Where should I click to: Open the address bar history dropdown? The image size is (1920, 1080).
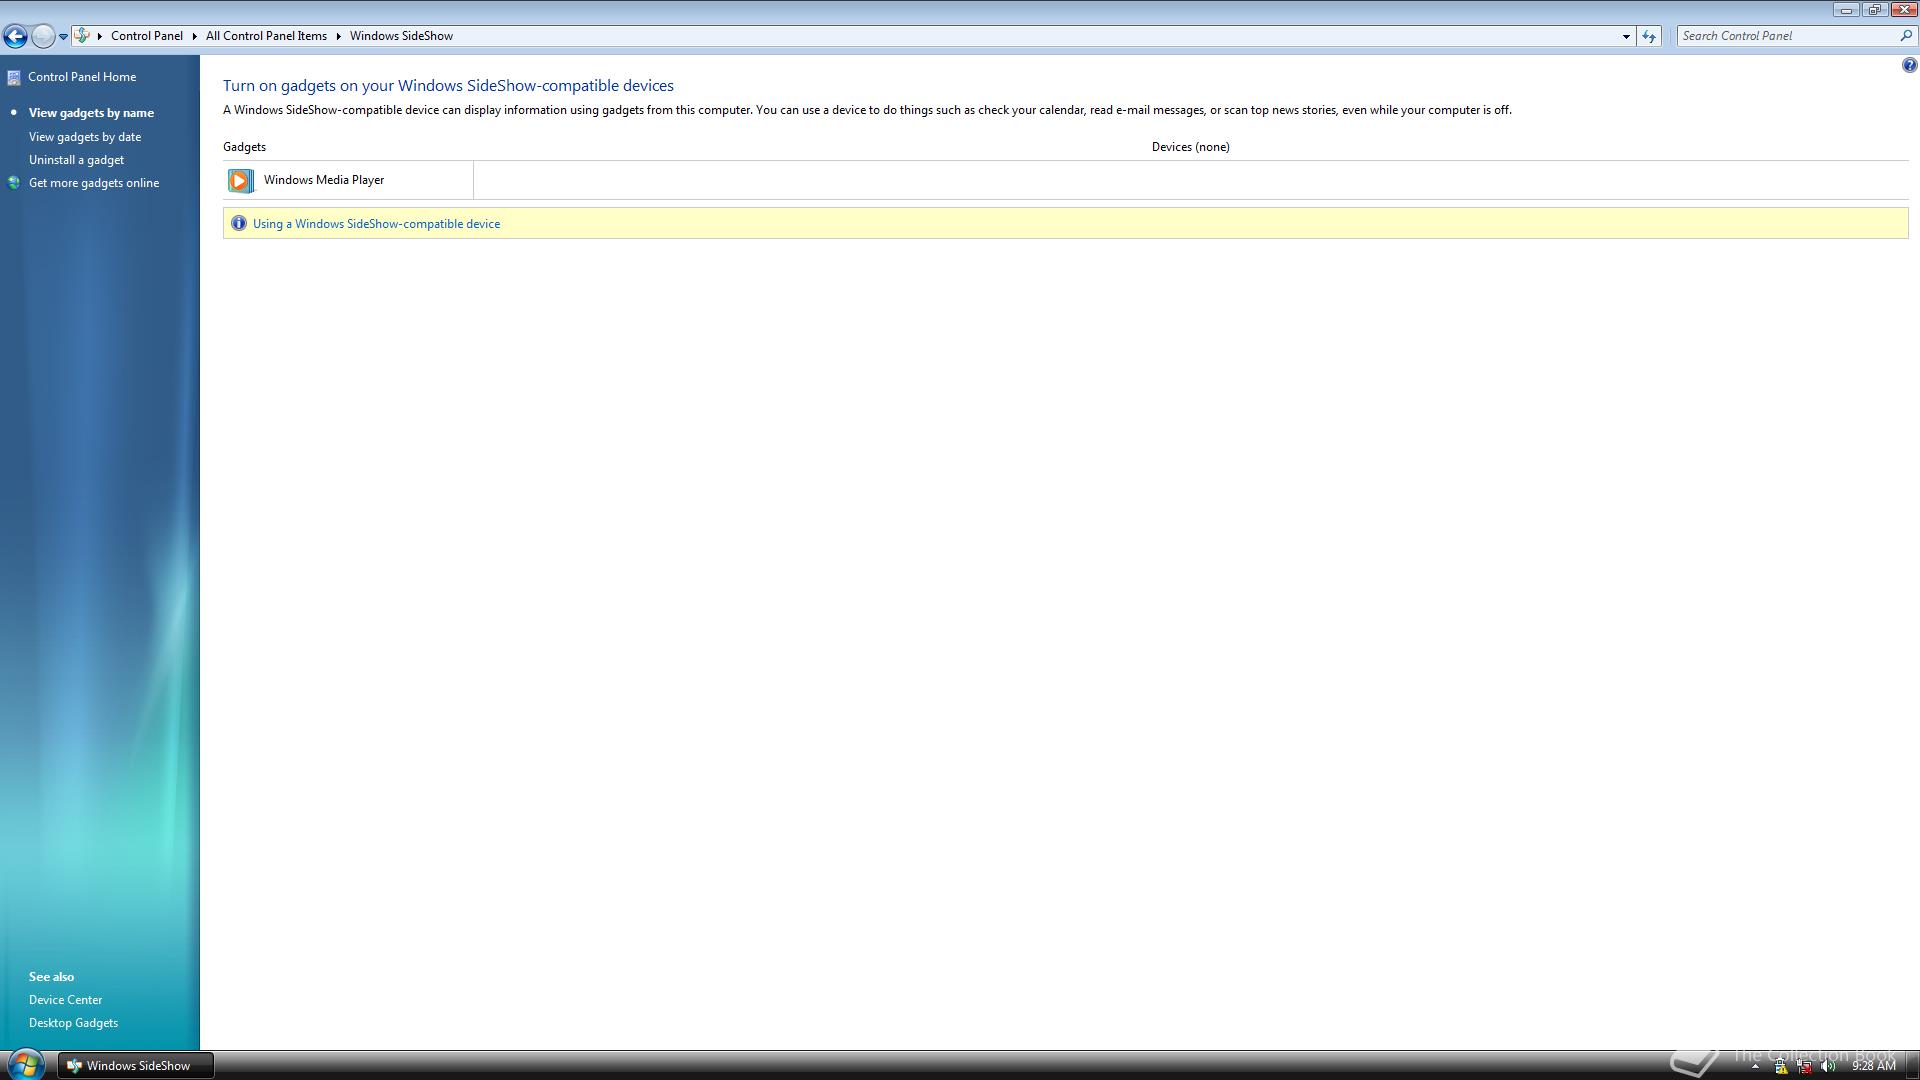click(1626, 36)
